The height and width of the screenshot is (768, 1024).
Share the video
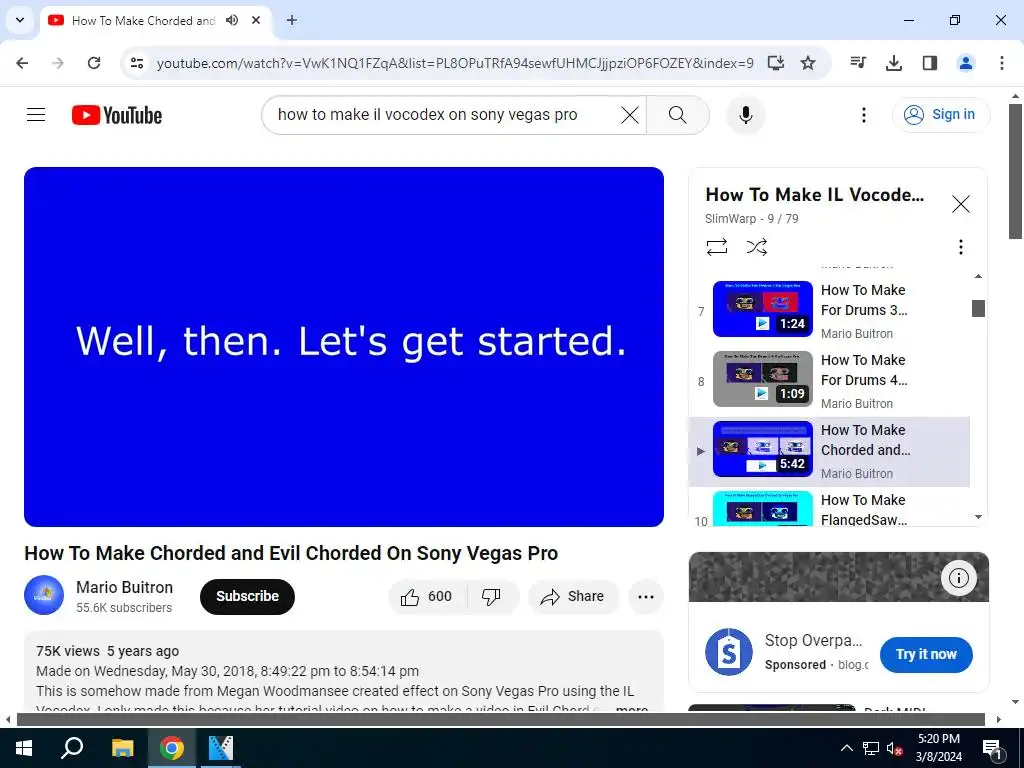573,596
